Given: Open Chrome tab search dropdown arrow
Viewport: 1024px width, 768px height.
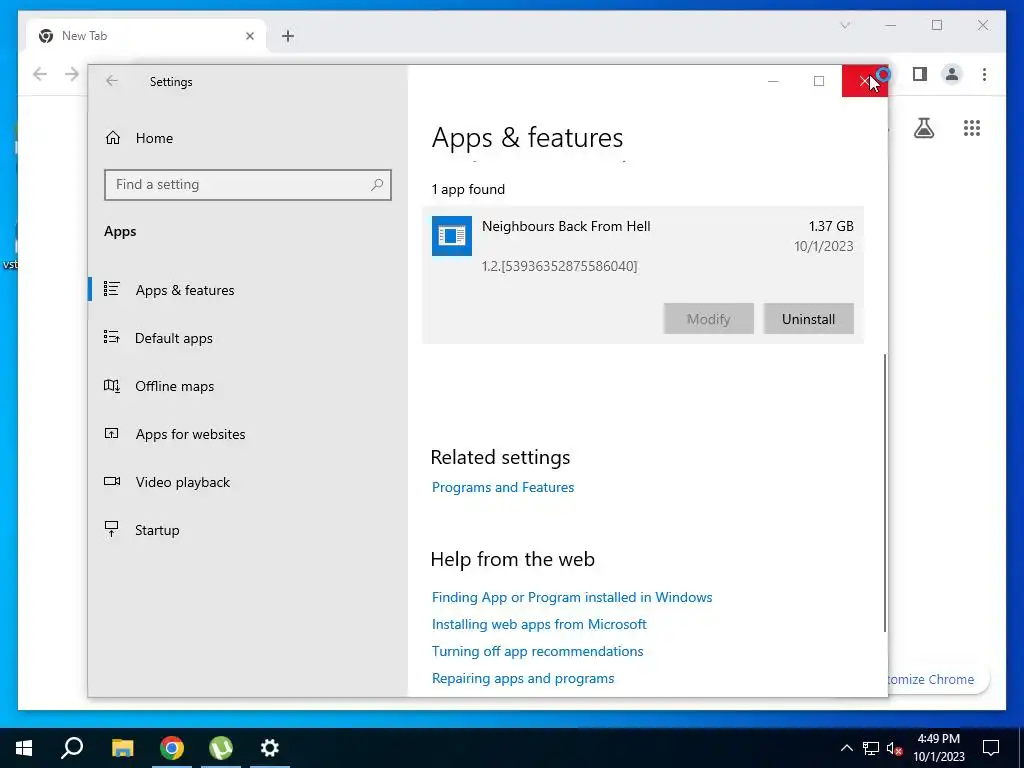Looking at the screenshot, I should tap(845, 25).
